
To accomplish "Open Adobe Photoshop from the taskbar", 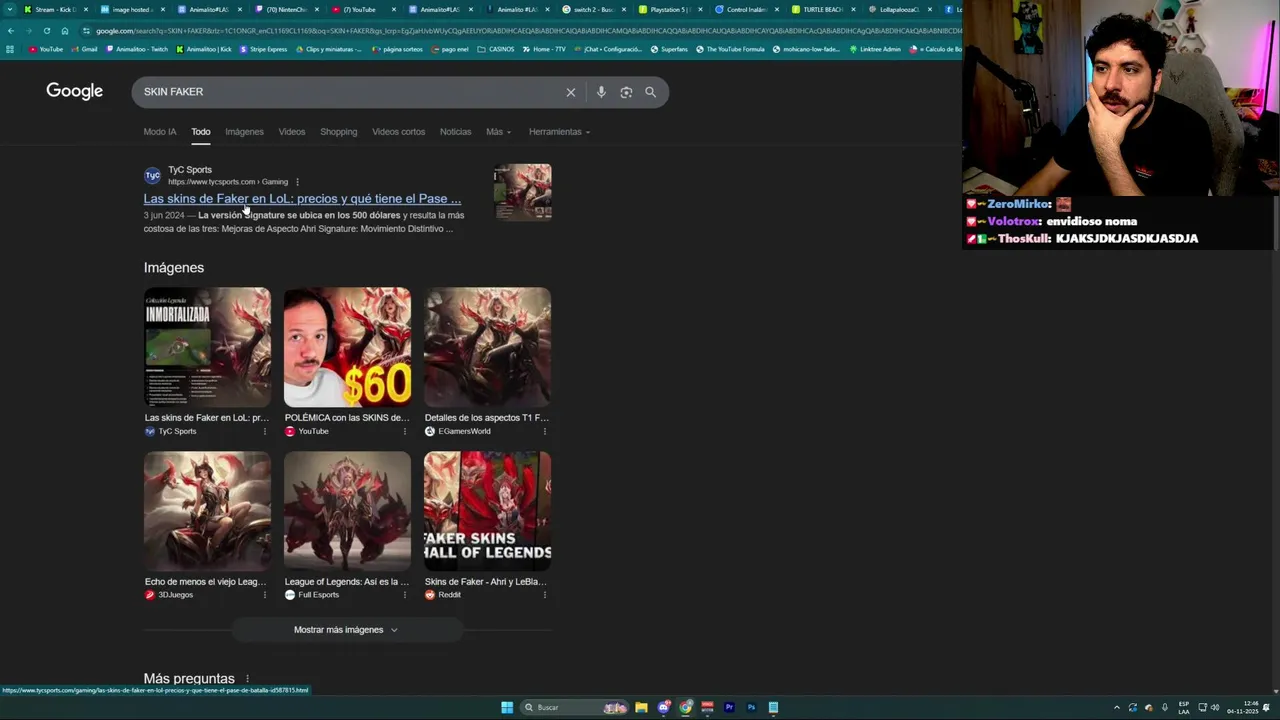I will [751, 708].
